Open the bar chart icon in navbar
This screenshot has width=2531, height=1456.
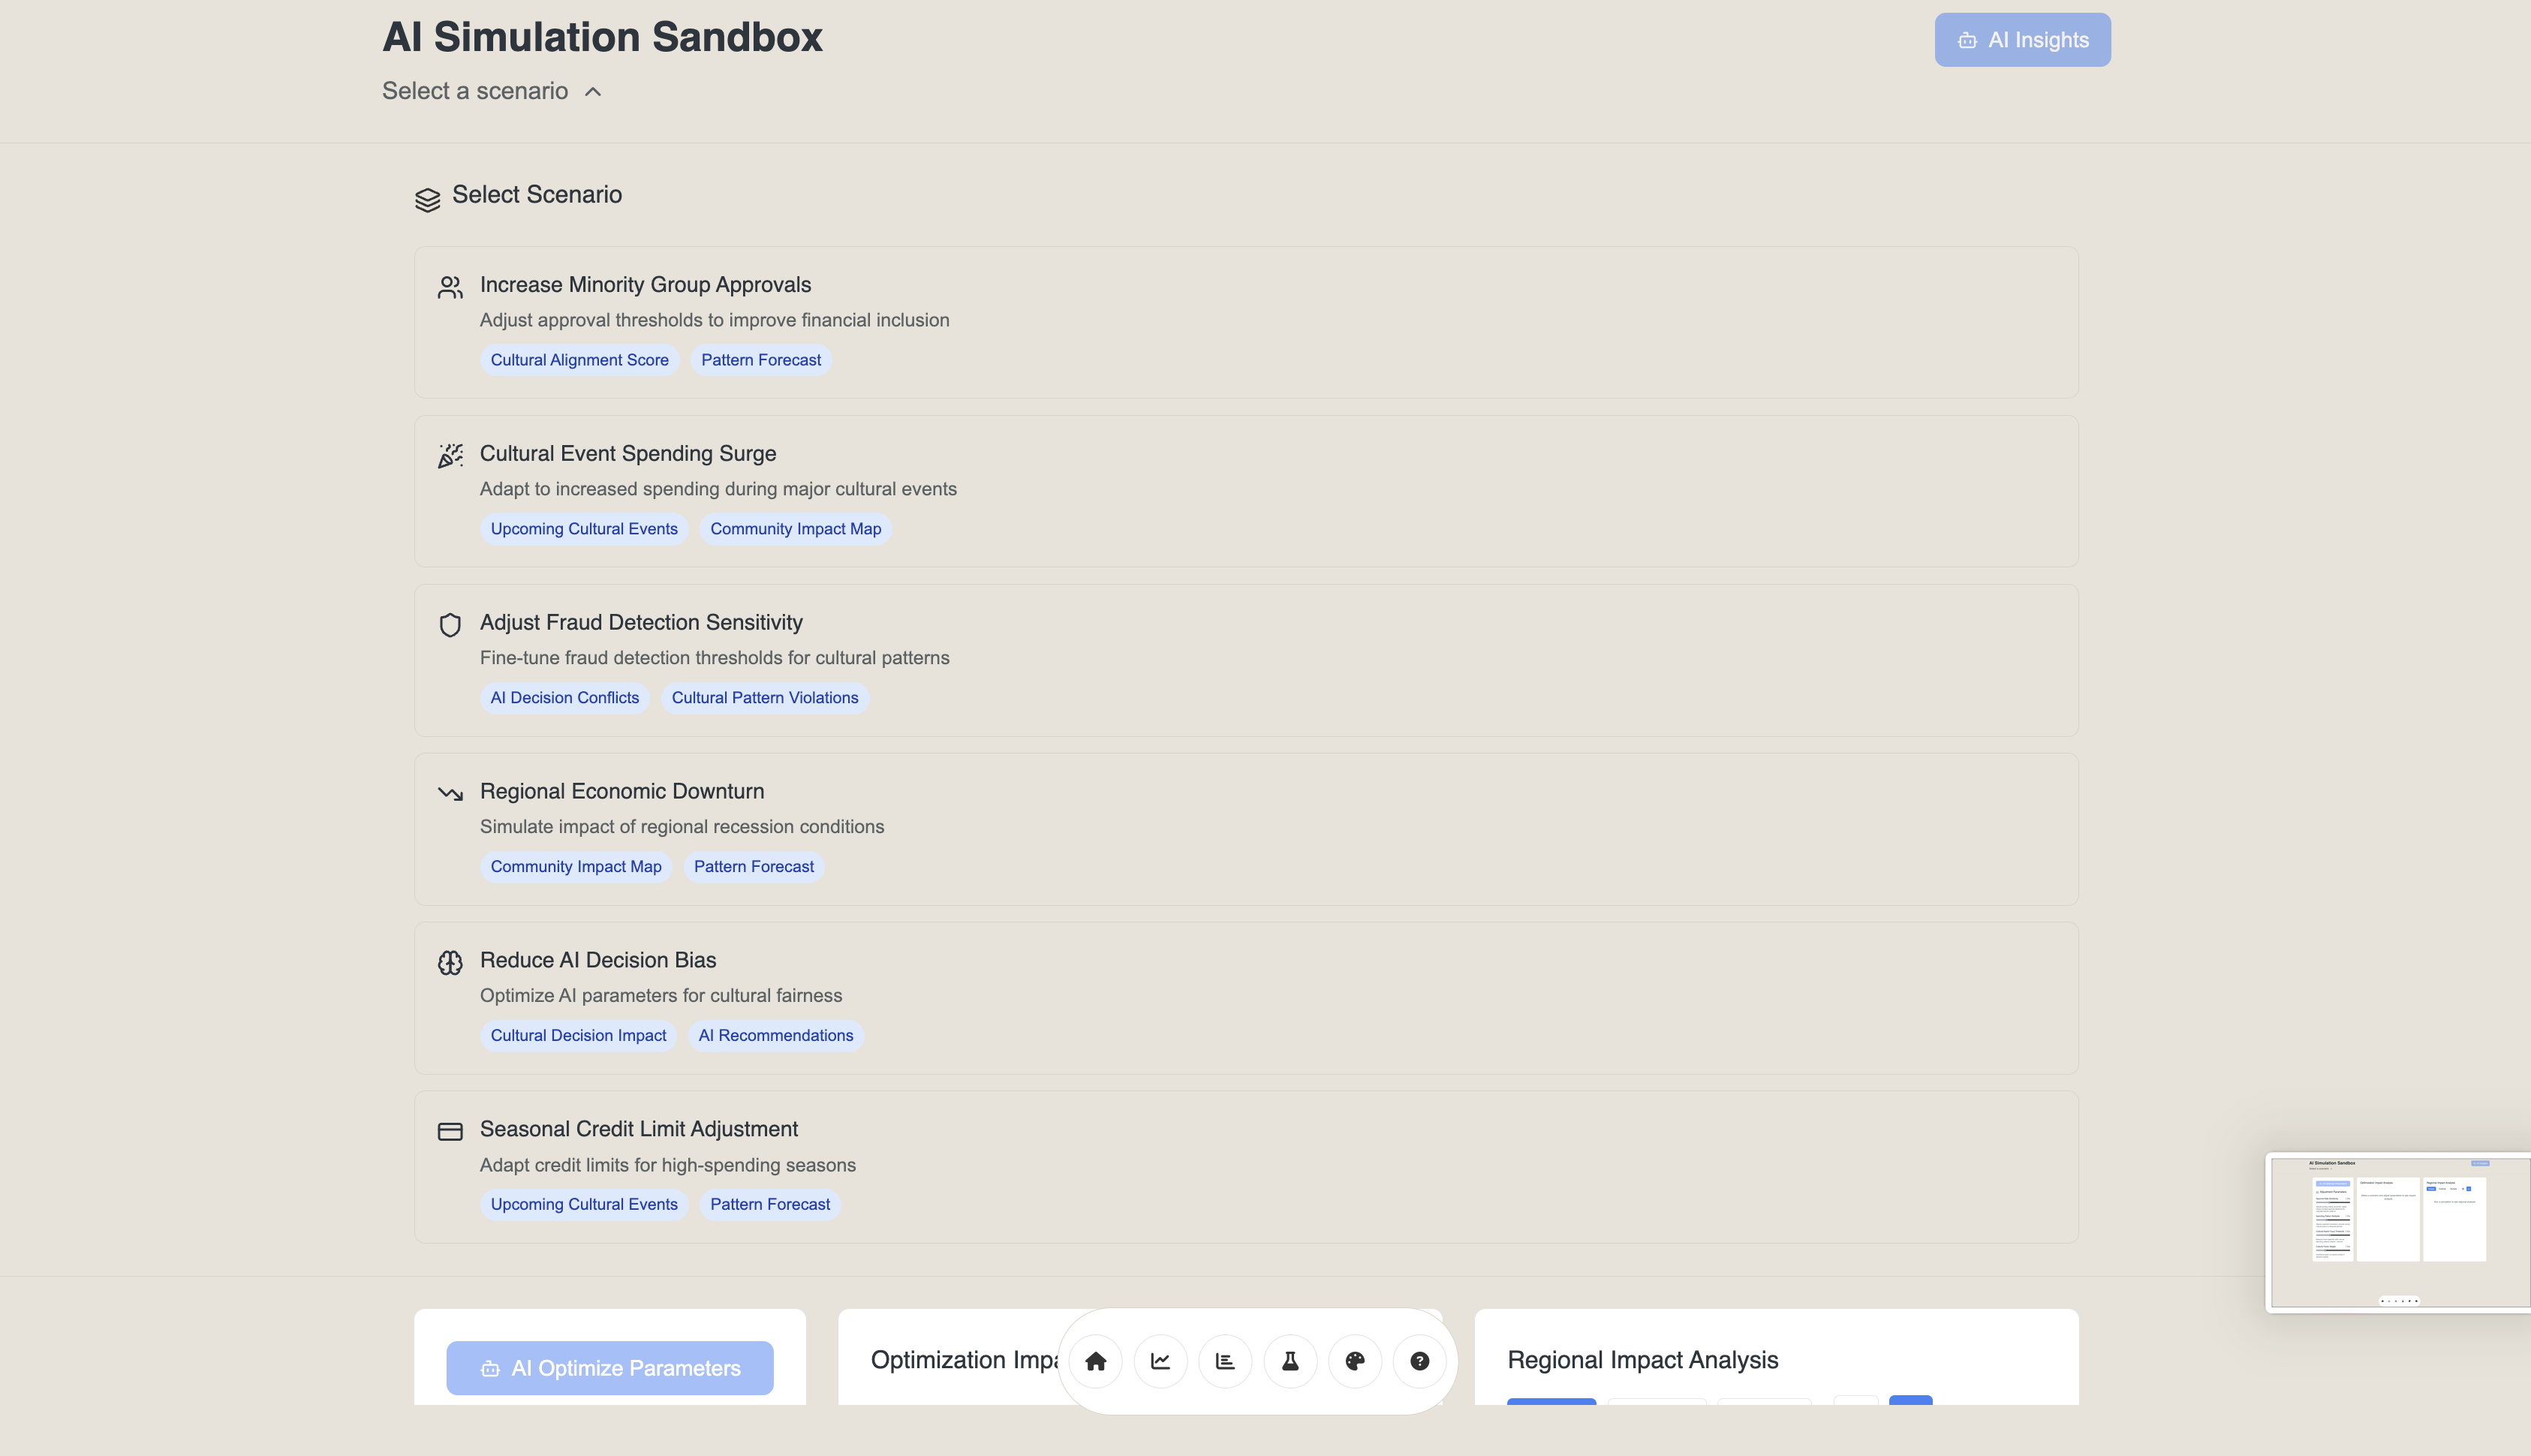click(x=1225, y=1361)
